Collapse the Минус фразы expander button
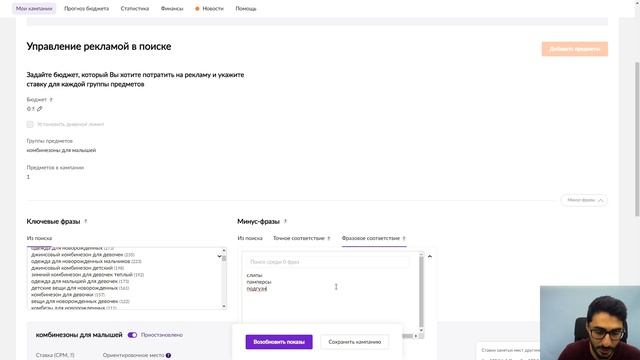 584,200
